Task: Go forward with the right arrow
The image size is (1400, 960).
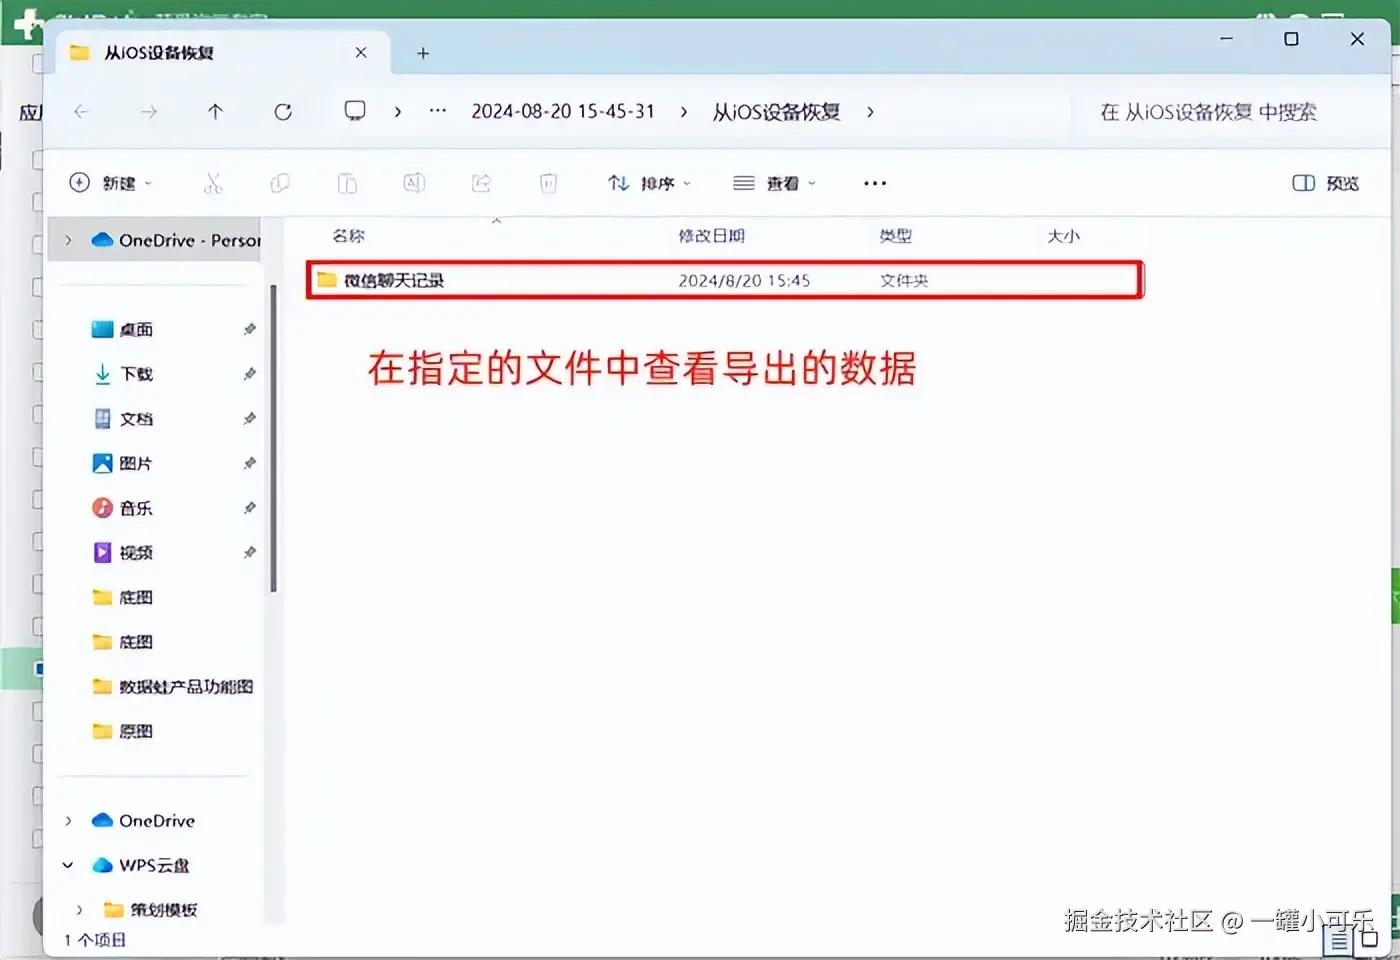Action: [x=149, y=112]
